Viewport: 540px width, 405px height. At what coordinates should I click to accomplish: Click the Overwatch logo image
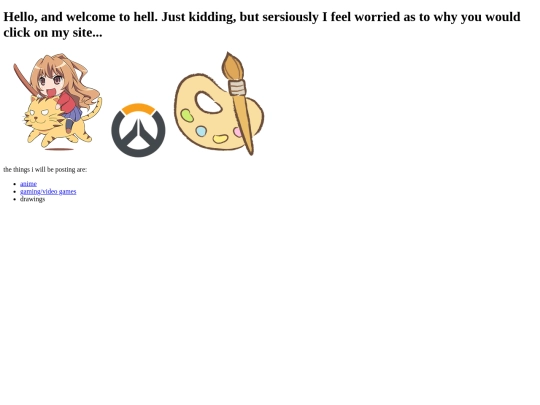click(138, 130)
